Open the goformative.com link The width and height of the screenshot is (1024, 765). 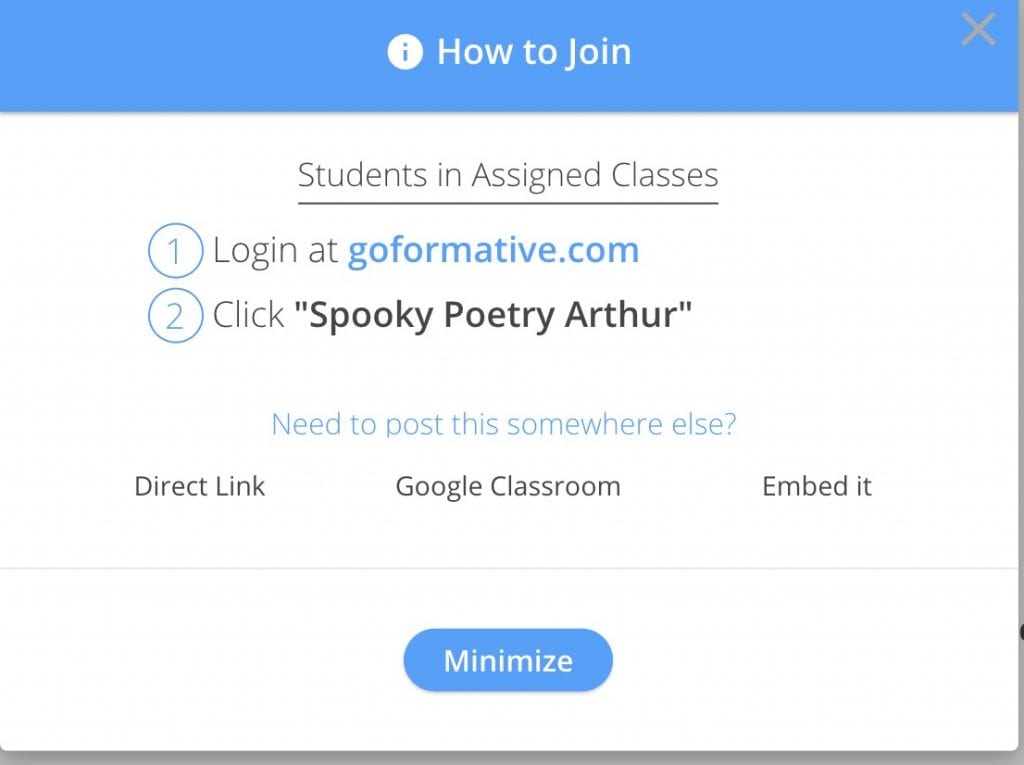493,250
